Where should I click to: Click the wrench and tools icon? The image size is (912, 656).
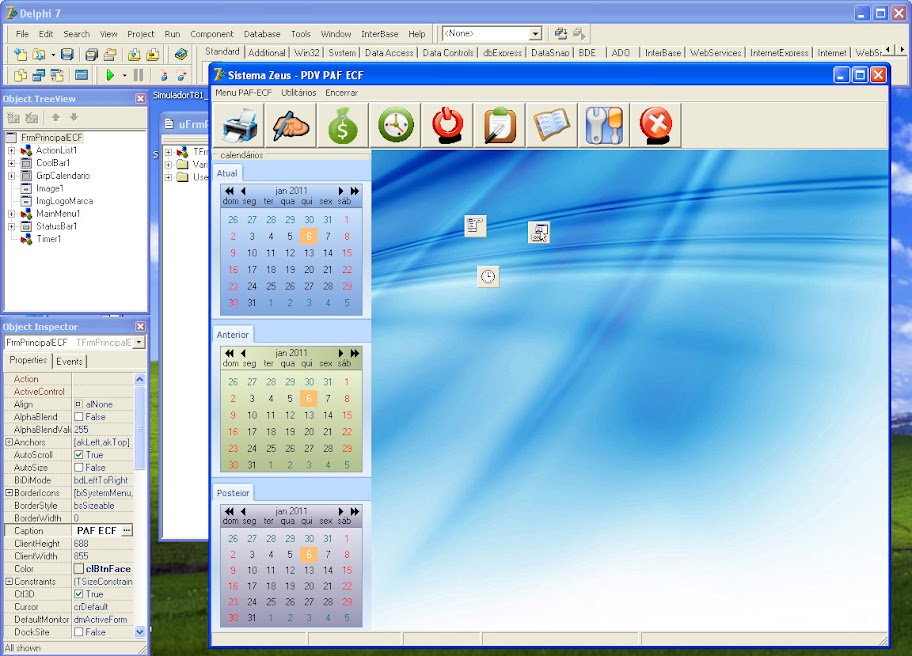(x=604, y=125)
